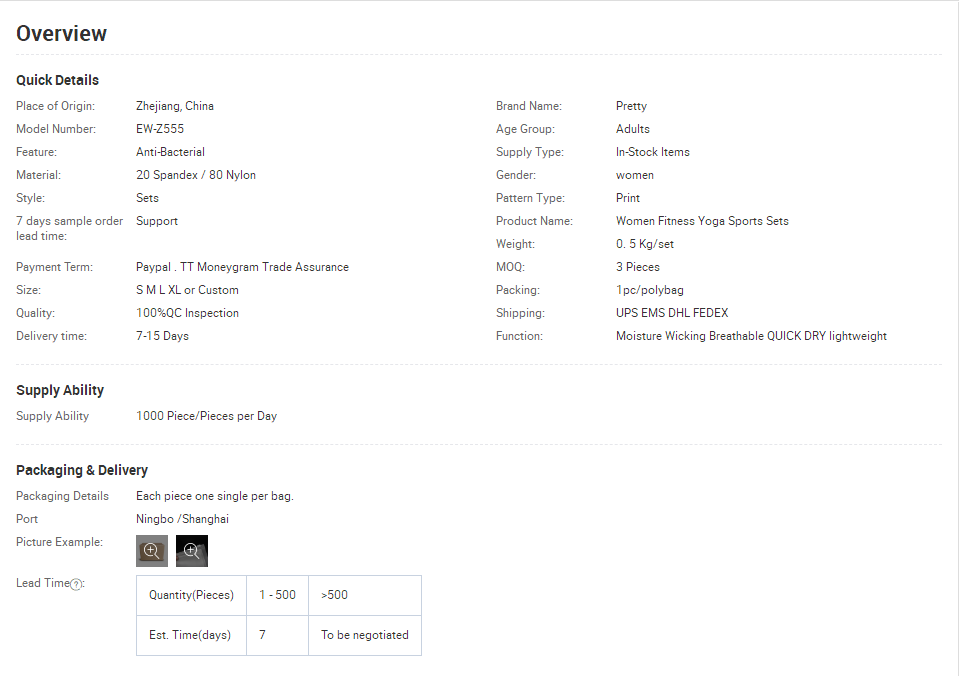959x676 pixels.
Task: Click the Product Name label
Action: 535,221
